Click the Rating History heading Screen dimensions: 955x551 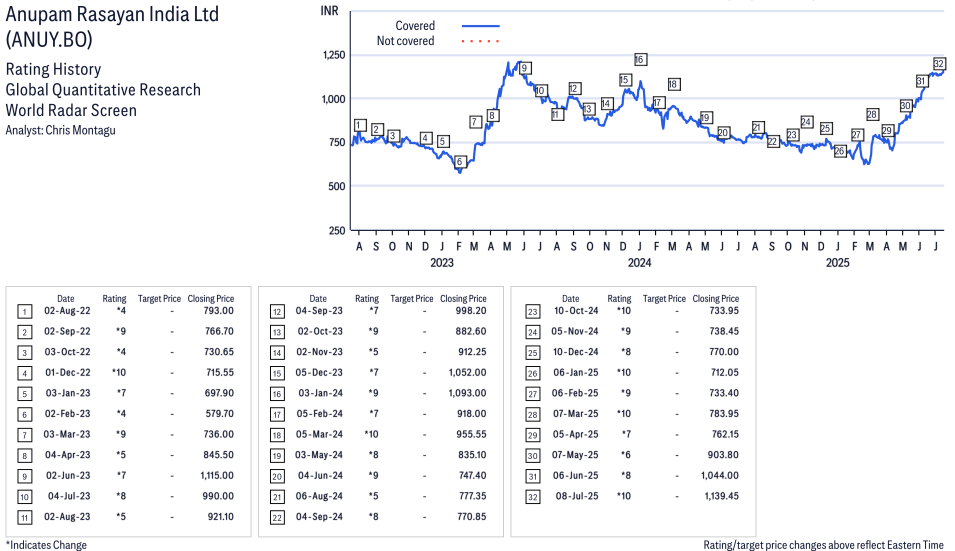point(53,69)
